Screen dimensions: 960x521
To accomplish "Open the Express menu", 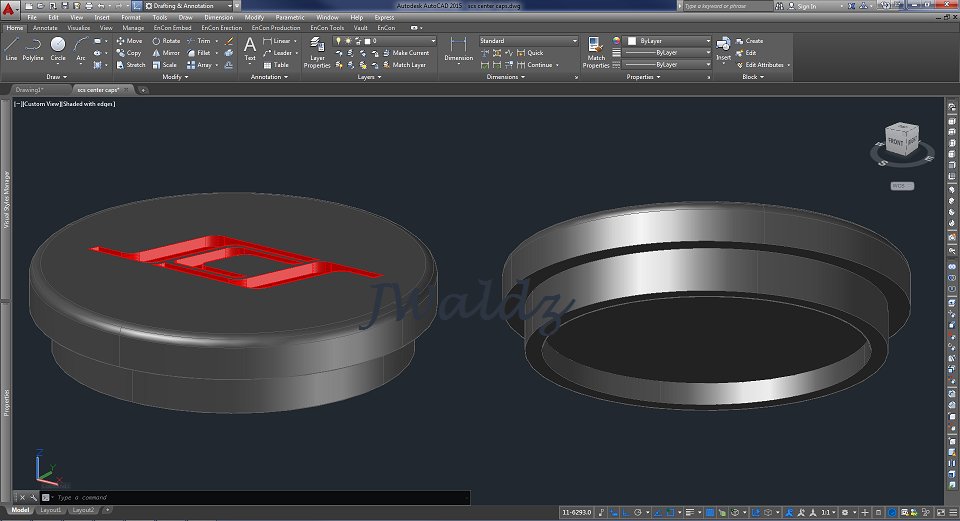I will pos(384,18).
